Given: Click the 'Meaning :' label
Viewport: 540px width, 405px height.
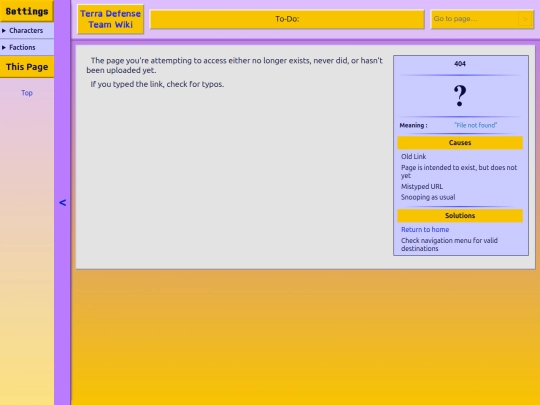Looking at the screenshot, I should point(413,125).
